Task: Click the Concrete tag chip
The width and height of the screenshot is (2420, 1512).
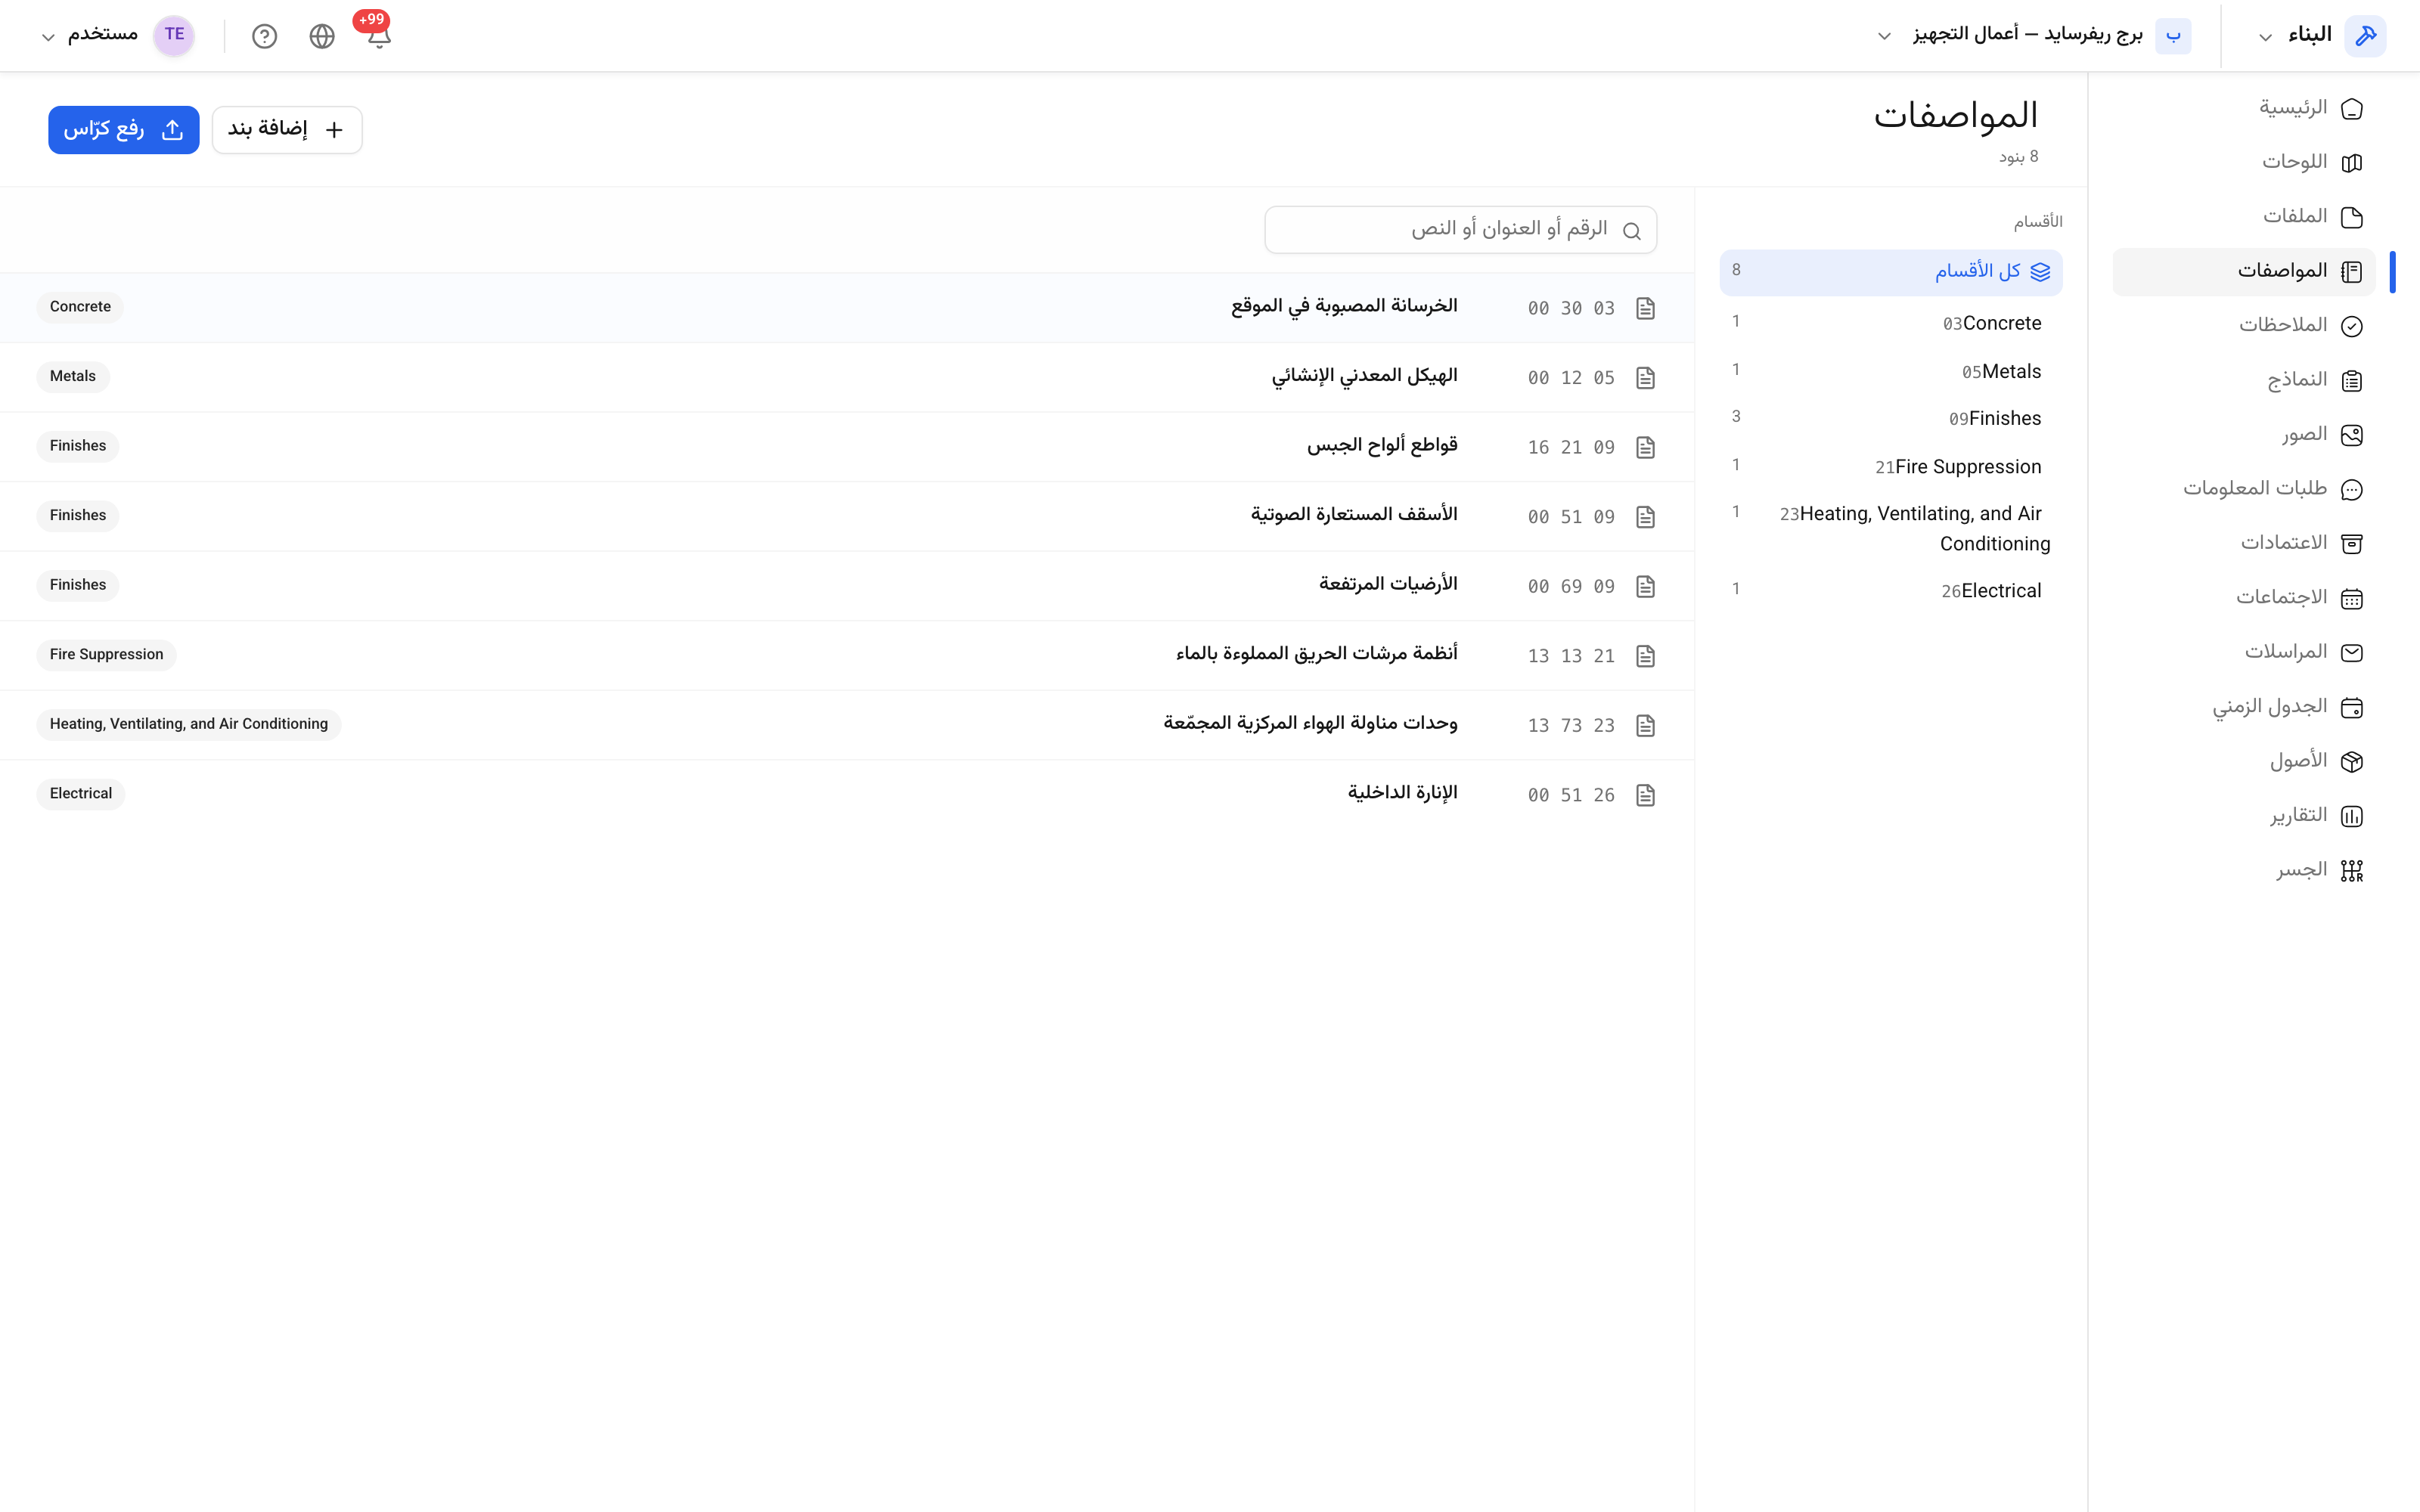Action: (80, 307)
